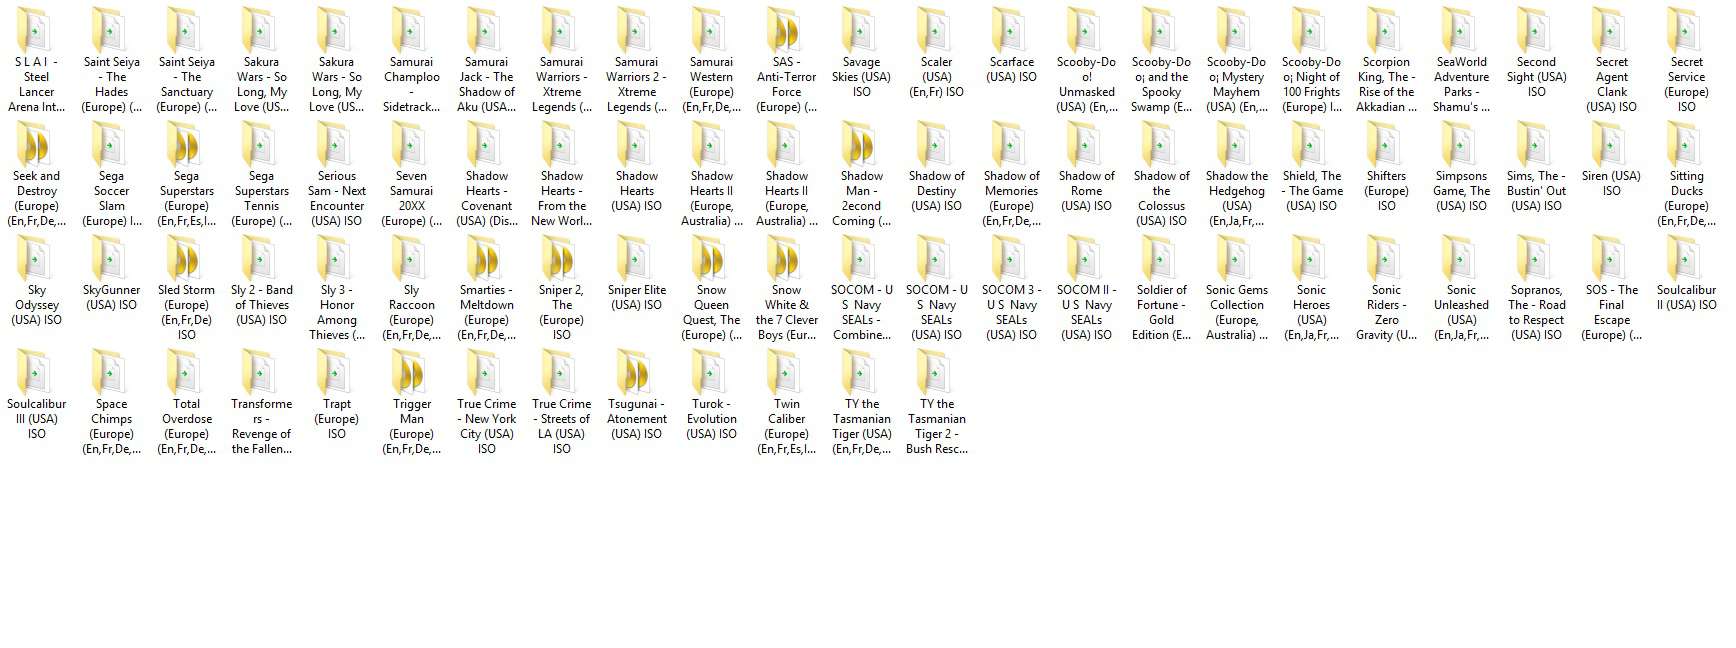The width and height of the screenshot is (1736, 648).
Task: Select the Serious Sam - Next Encounter folder icon
Action: [x=336, y=143]
